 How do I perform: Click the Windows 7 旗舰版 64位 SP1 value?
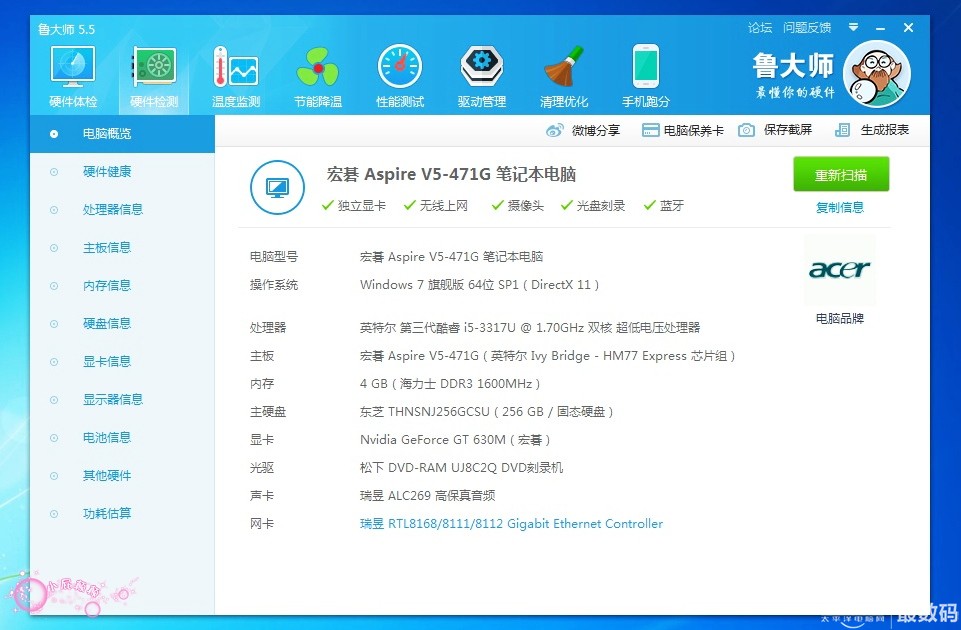[479, 284]
